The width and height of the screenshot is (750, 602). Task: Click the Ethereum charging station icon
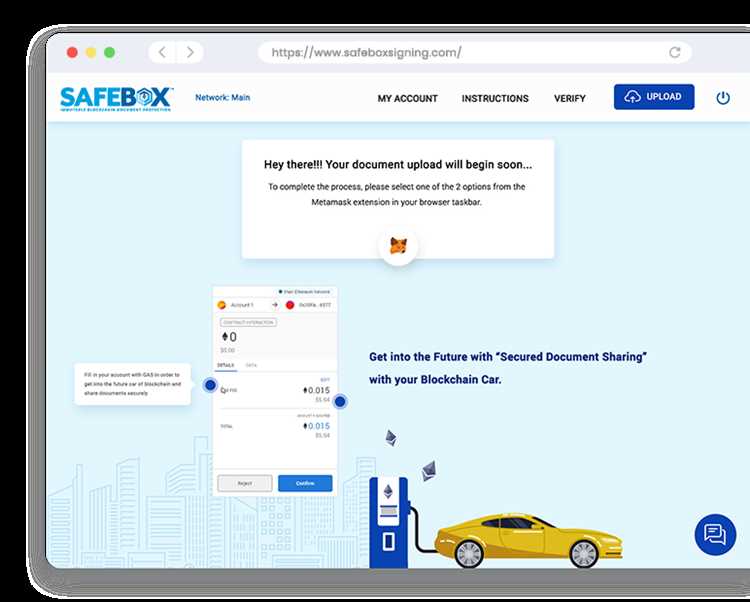[x=389, y=521]
